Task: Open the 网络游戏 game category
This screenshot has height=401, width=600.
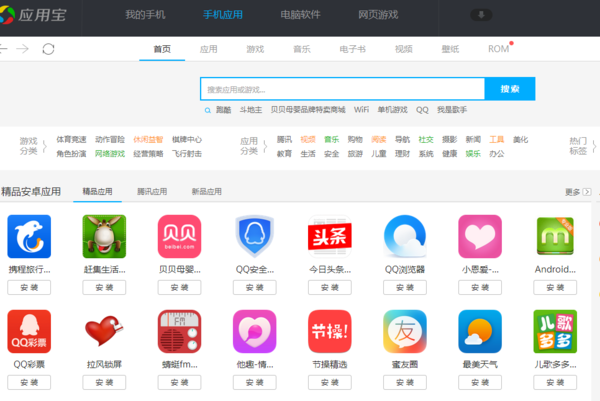Action: [x=110, y=154]
